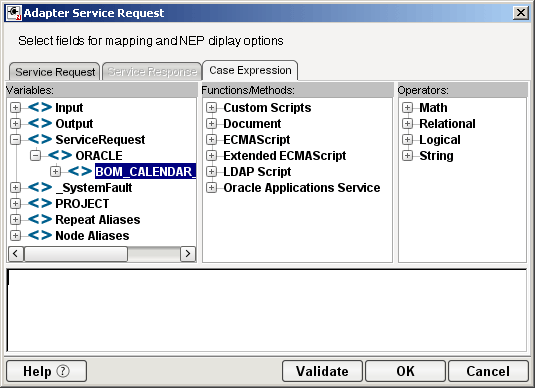Expand the LDAP Script group
The width and height of the screenshot is (535, 388).
coord(212,171)
